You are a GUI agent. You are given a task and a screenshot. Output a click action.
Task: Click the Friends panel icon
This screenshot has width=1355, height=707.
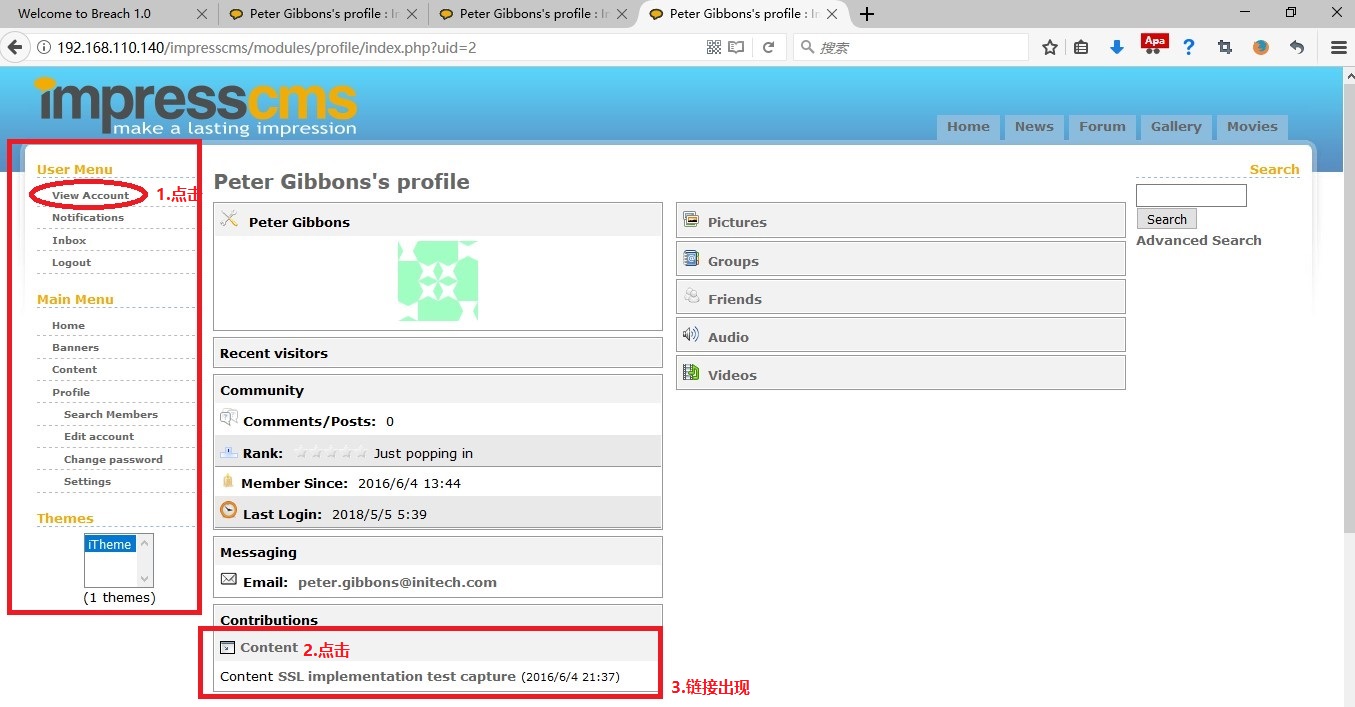691,296
